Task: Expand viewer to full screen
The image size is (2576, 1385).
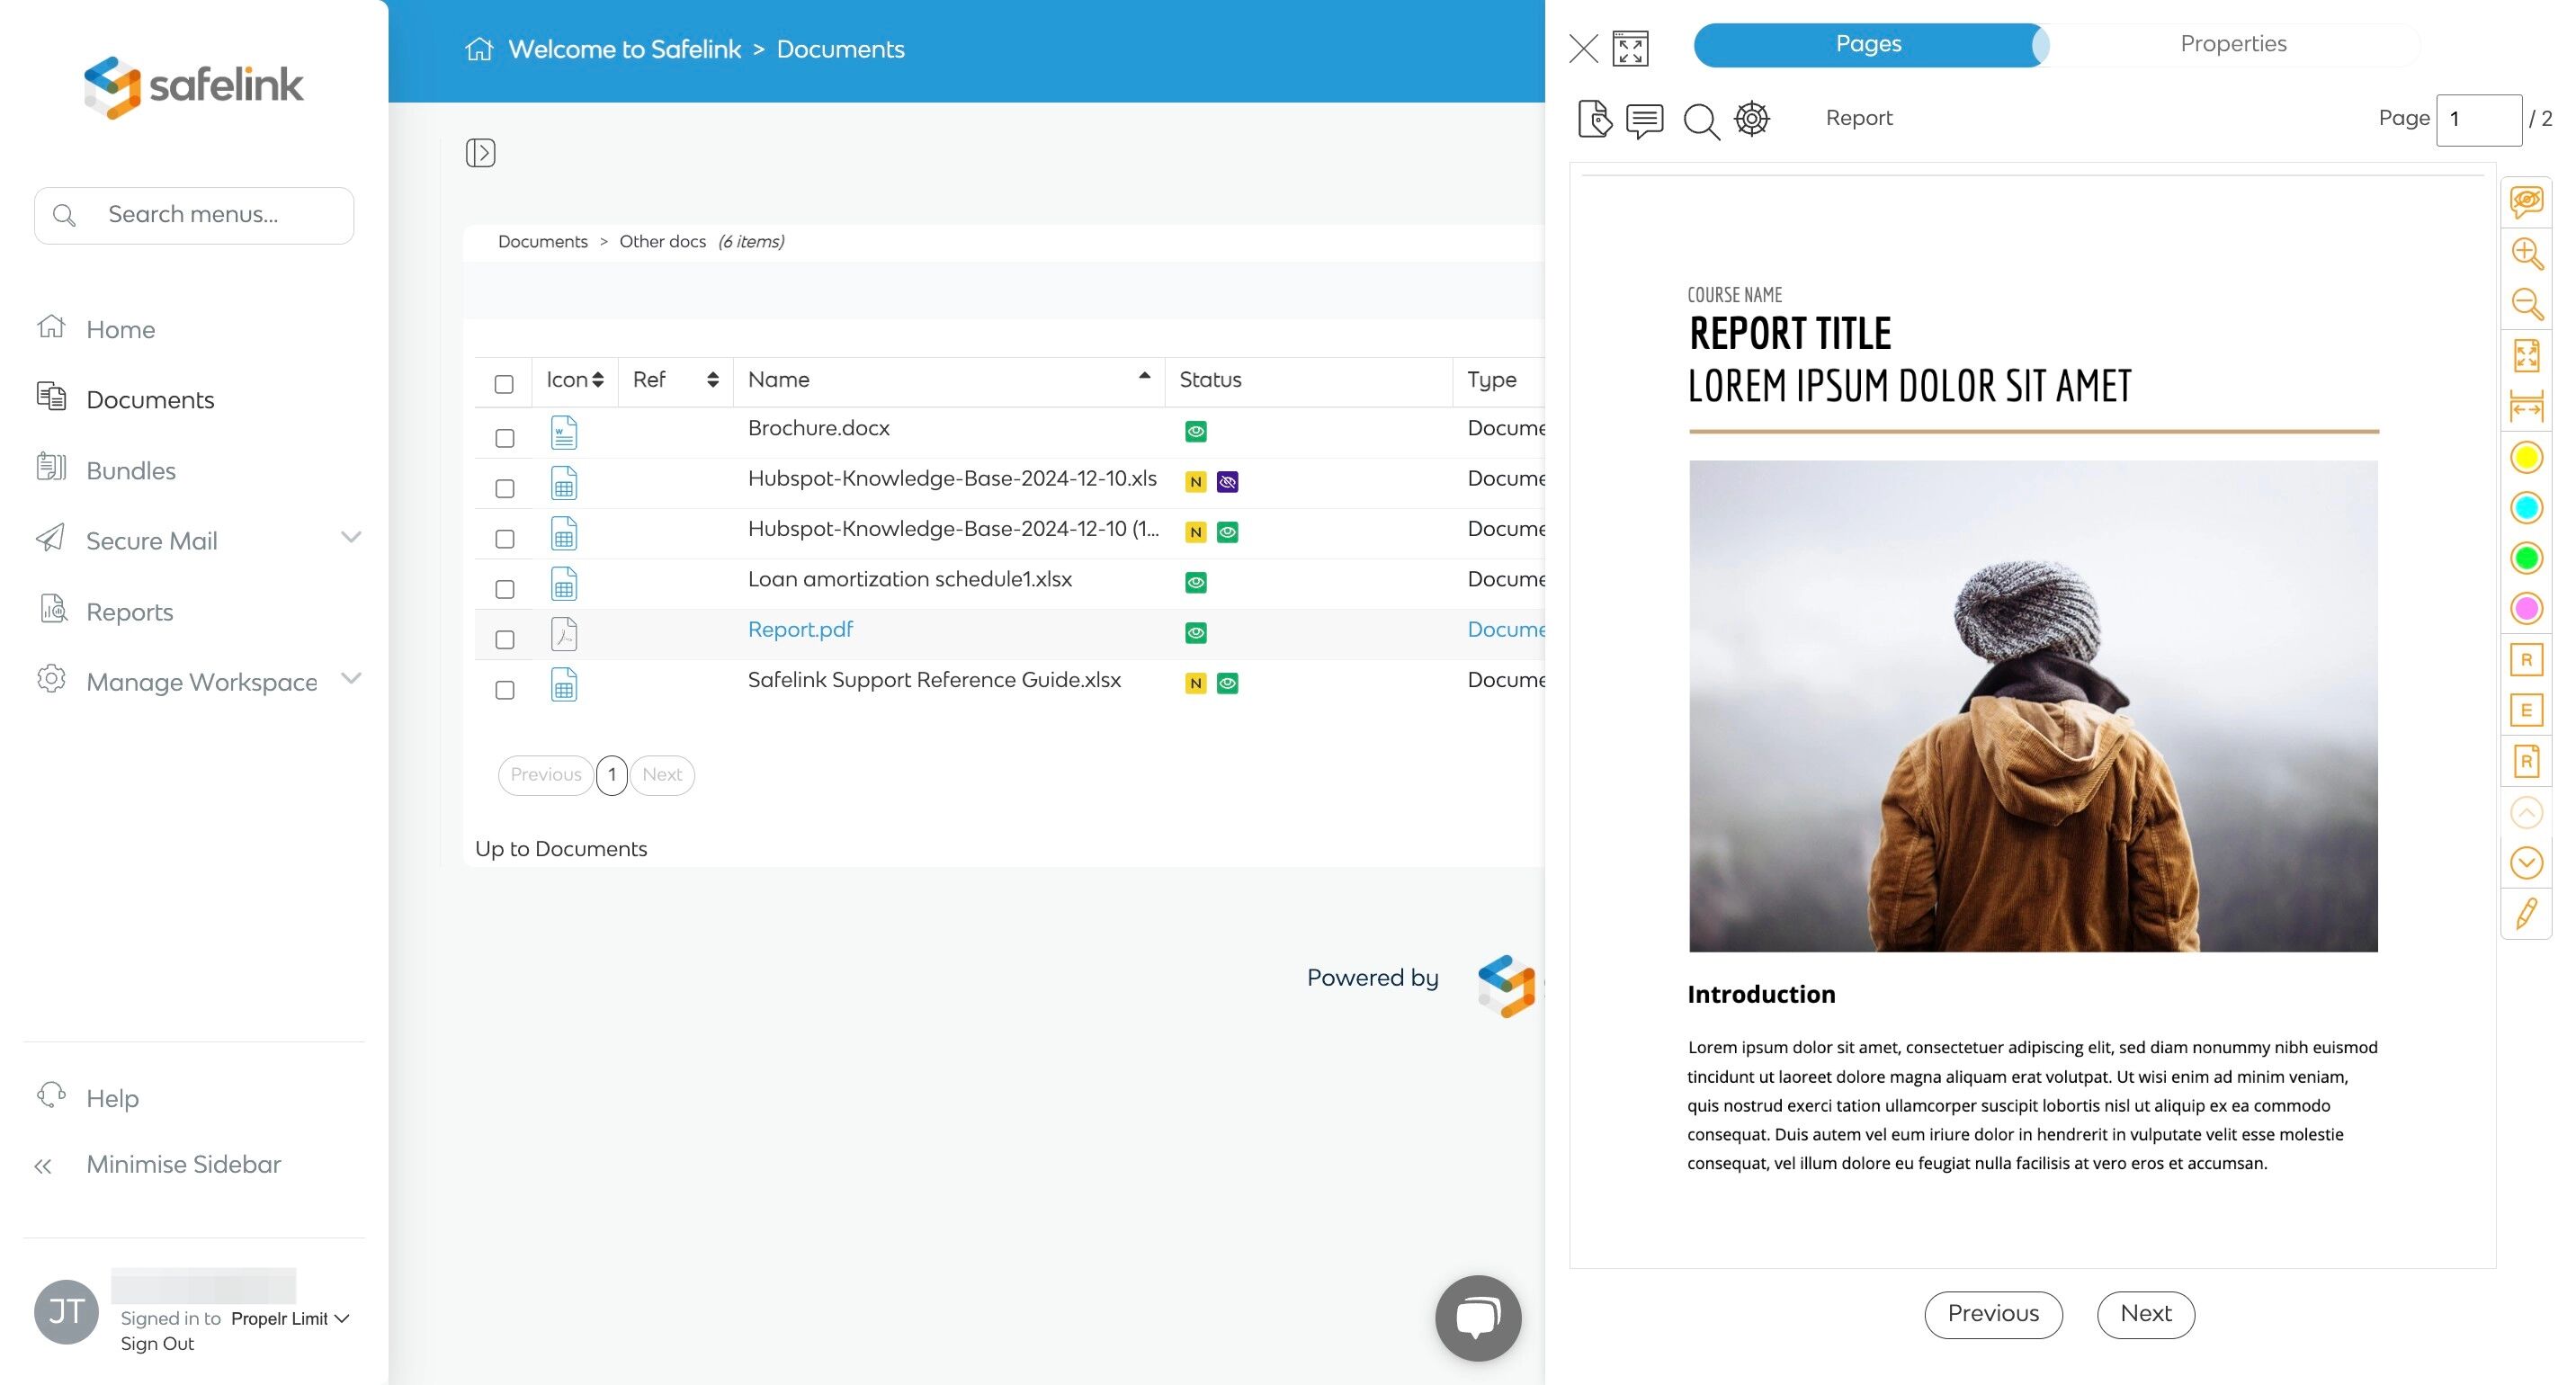Action: 1630,48
